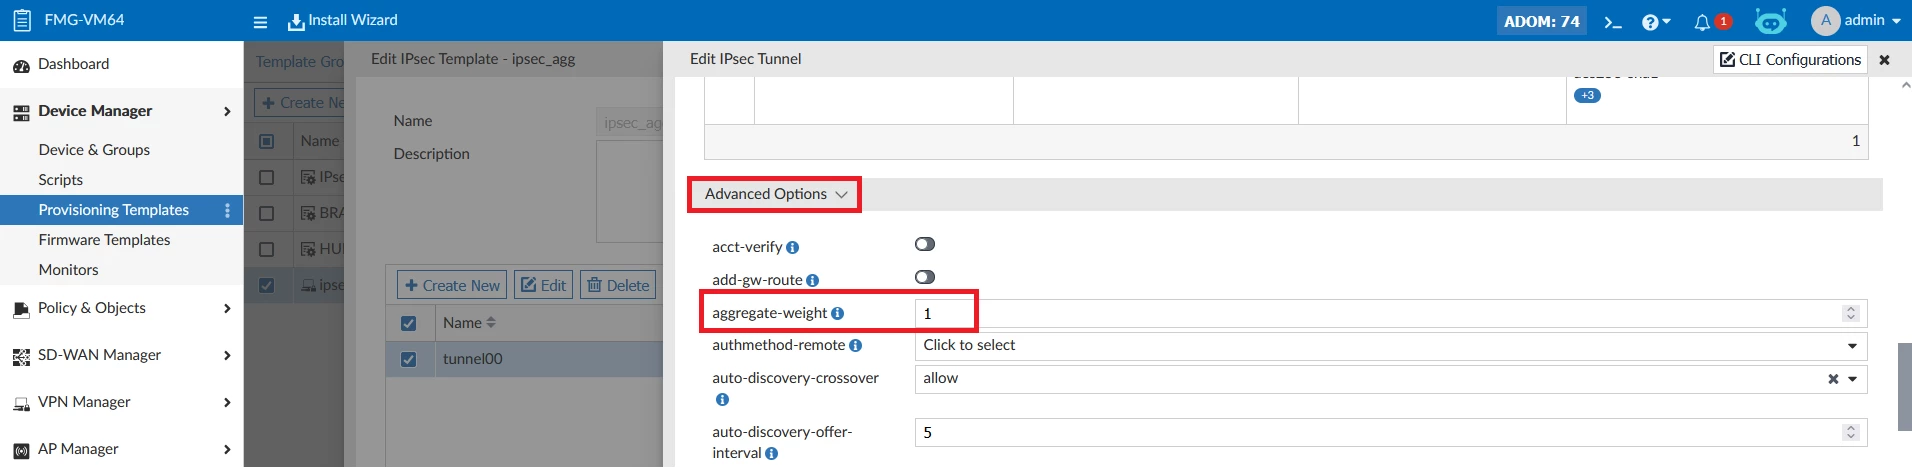Viewport: 1912px width, 468px height.
Task: Toggle the checked ipsec row checkbox behind
Action: tap(266, 285)
